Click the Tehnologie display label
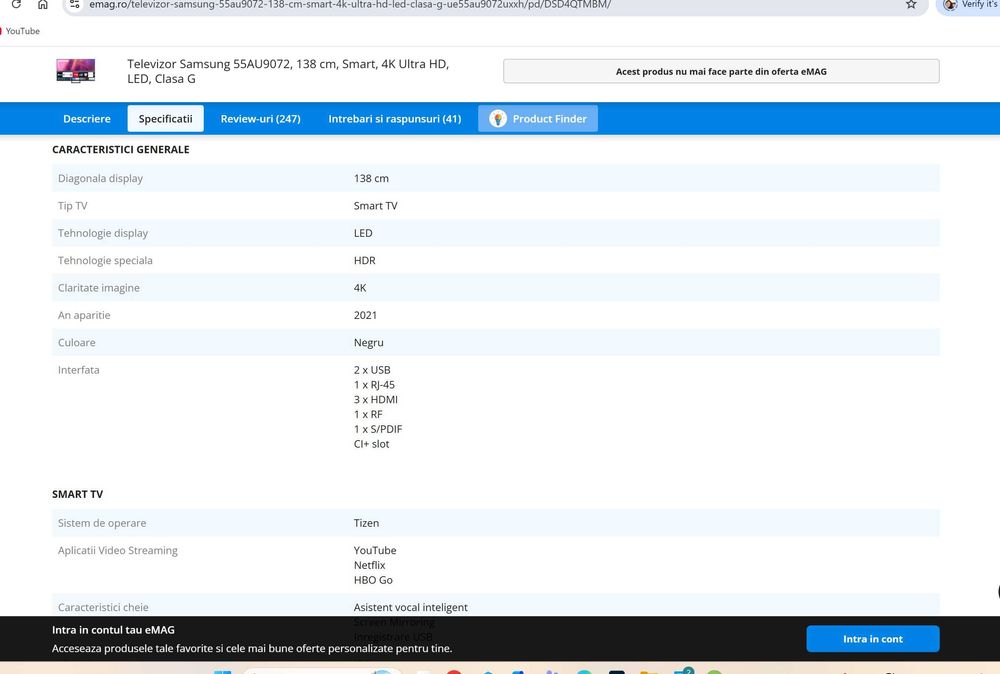 tap(103, 233)
